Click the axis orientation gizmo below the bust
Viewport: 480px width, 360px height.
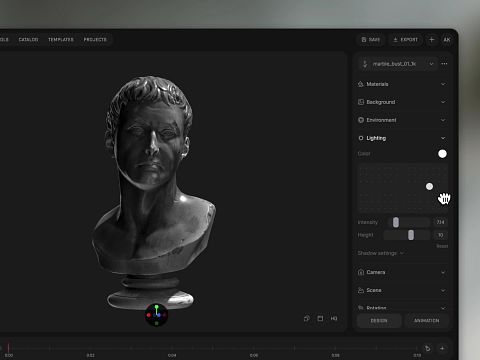click(x=156, y=315)
